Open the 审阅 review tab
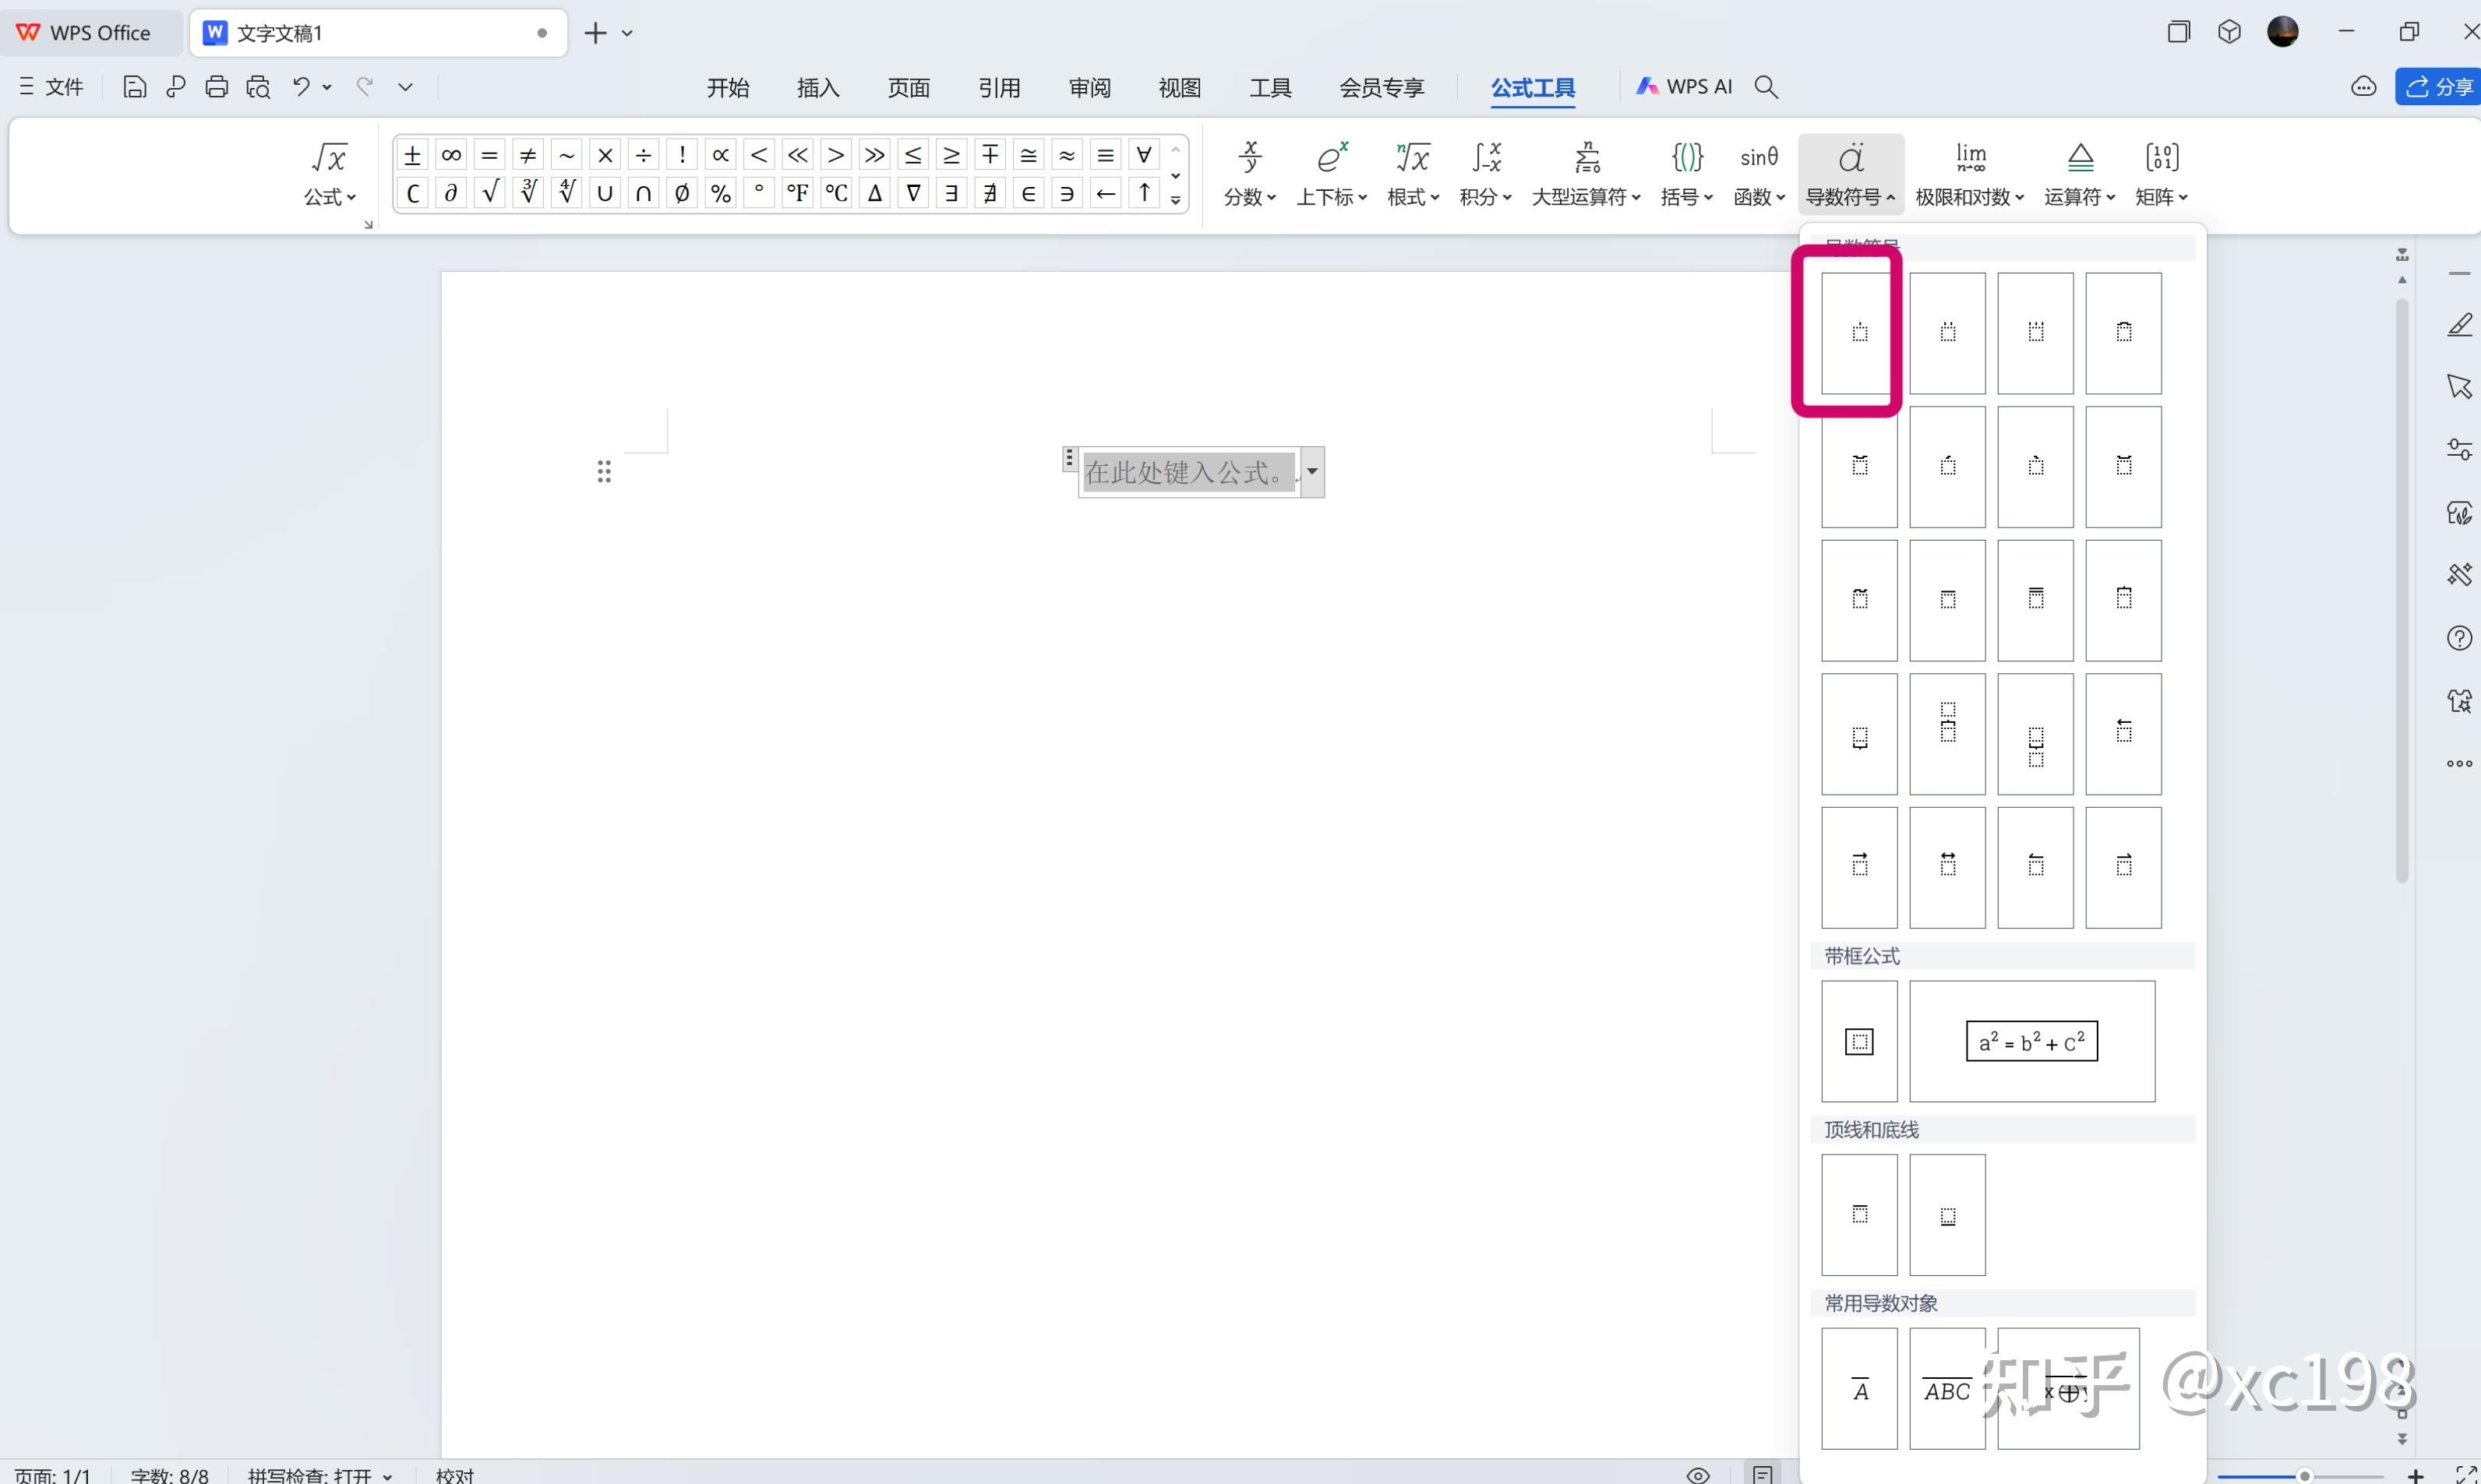This screenshot has width=2481, height=1484. (x=1089, y=88)
